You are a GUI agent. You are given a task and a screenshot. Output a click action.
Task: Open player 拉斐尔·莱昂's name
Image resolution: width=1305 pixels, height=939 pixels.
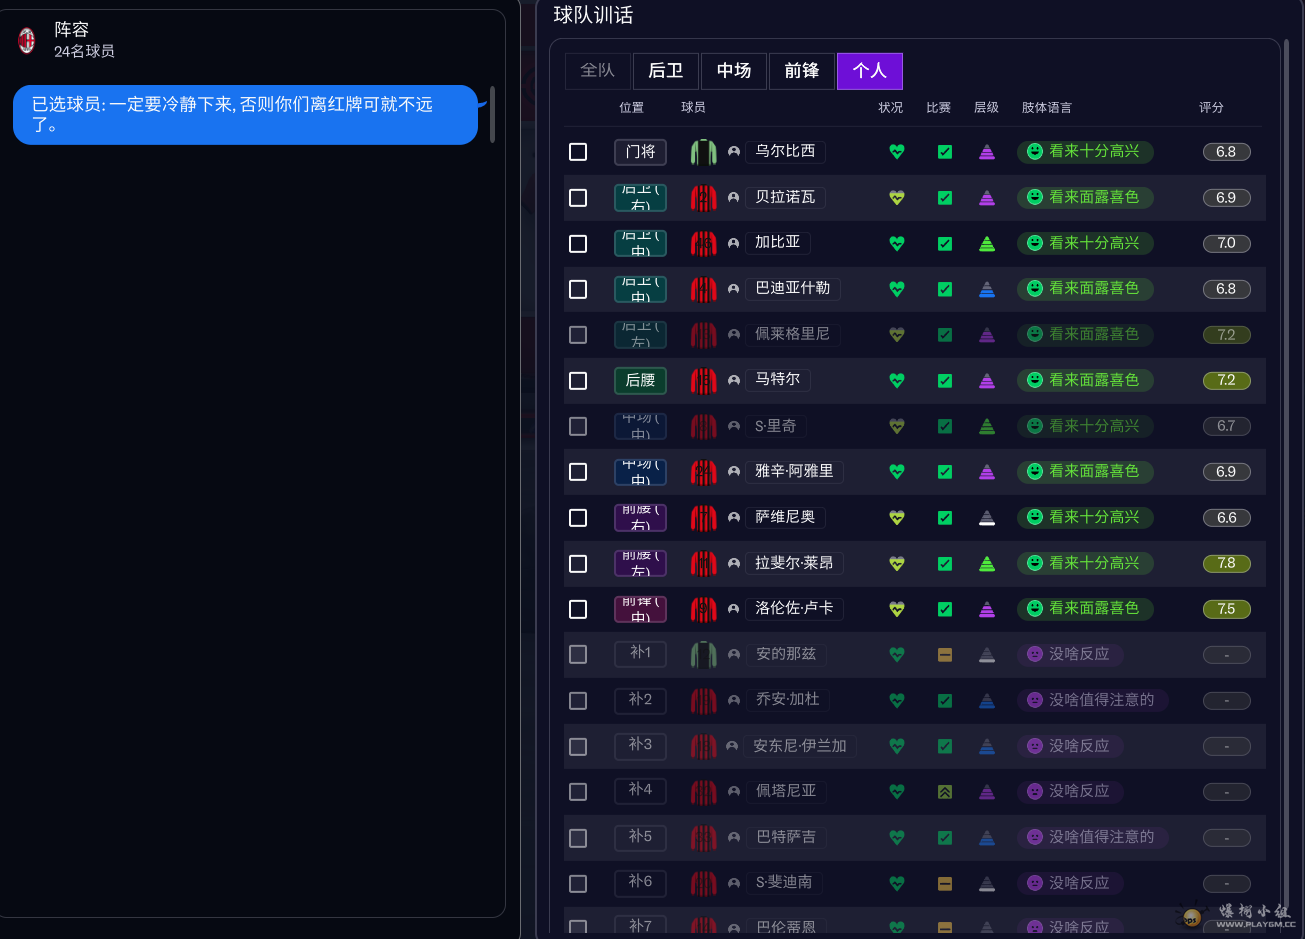pos(794,563)
